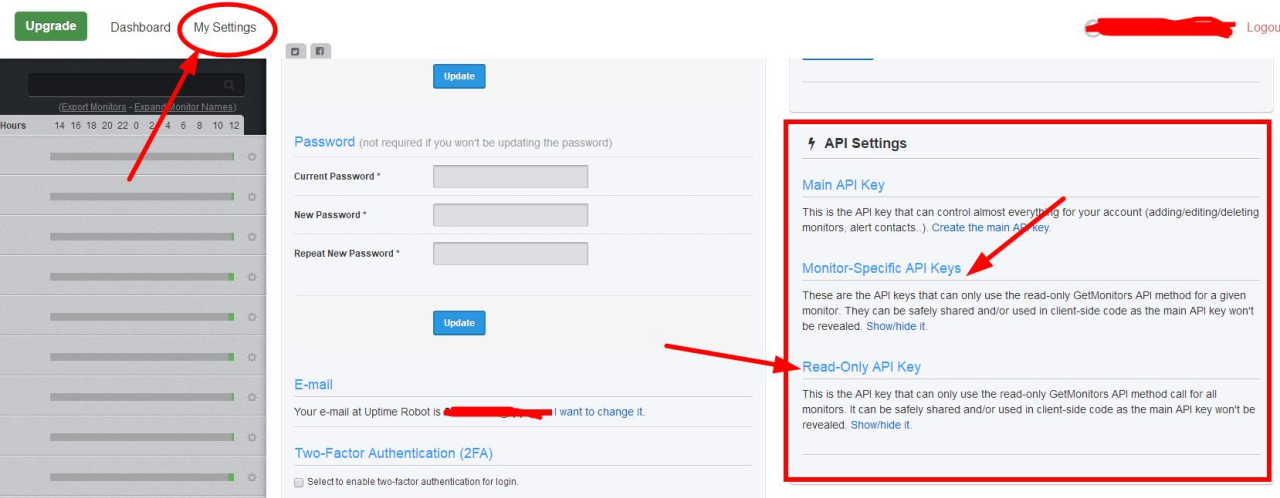Image resolution: width=1280 pixels, height=498 pixels.
Task: Click the Facebook share icon
Action: [320, 51]
